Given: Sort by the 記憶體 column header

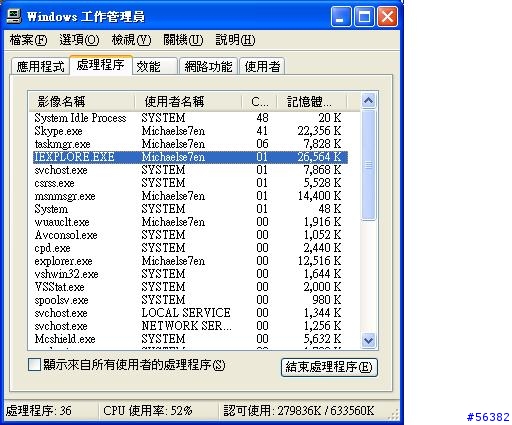Looking at the screenshot, I should click(312, 102).
